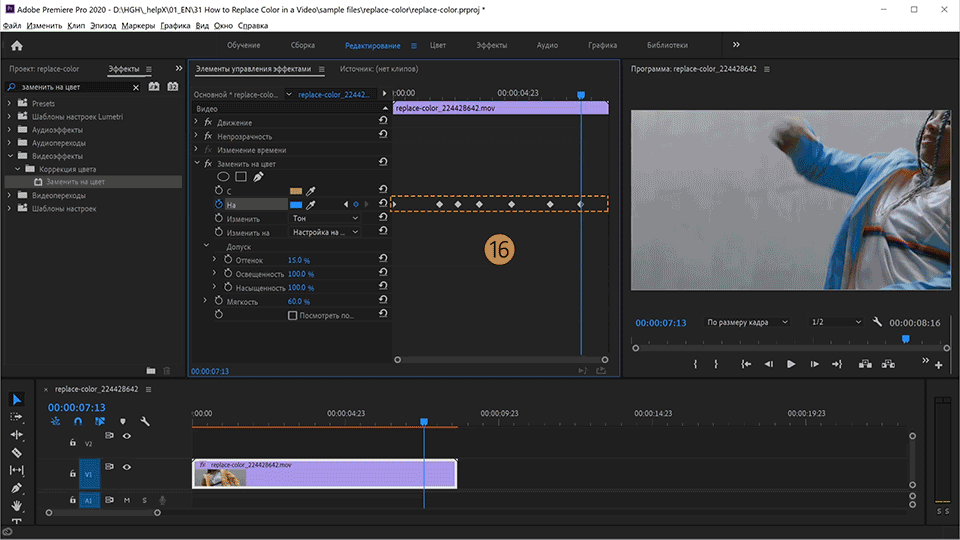Image resolution: width=960 pixels, height=540 pixels.
Task: Expand the Видеопереходы folder
Action: 10,195
